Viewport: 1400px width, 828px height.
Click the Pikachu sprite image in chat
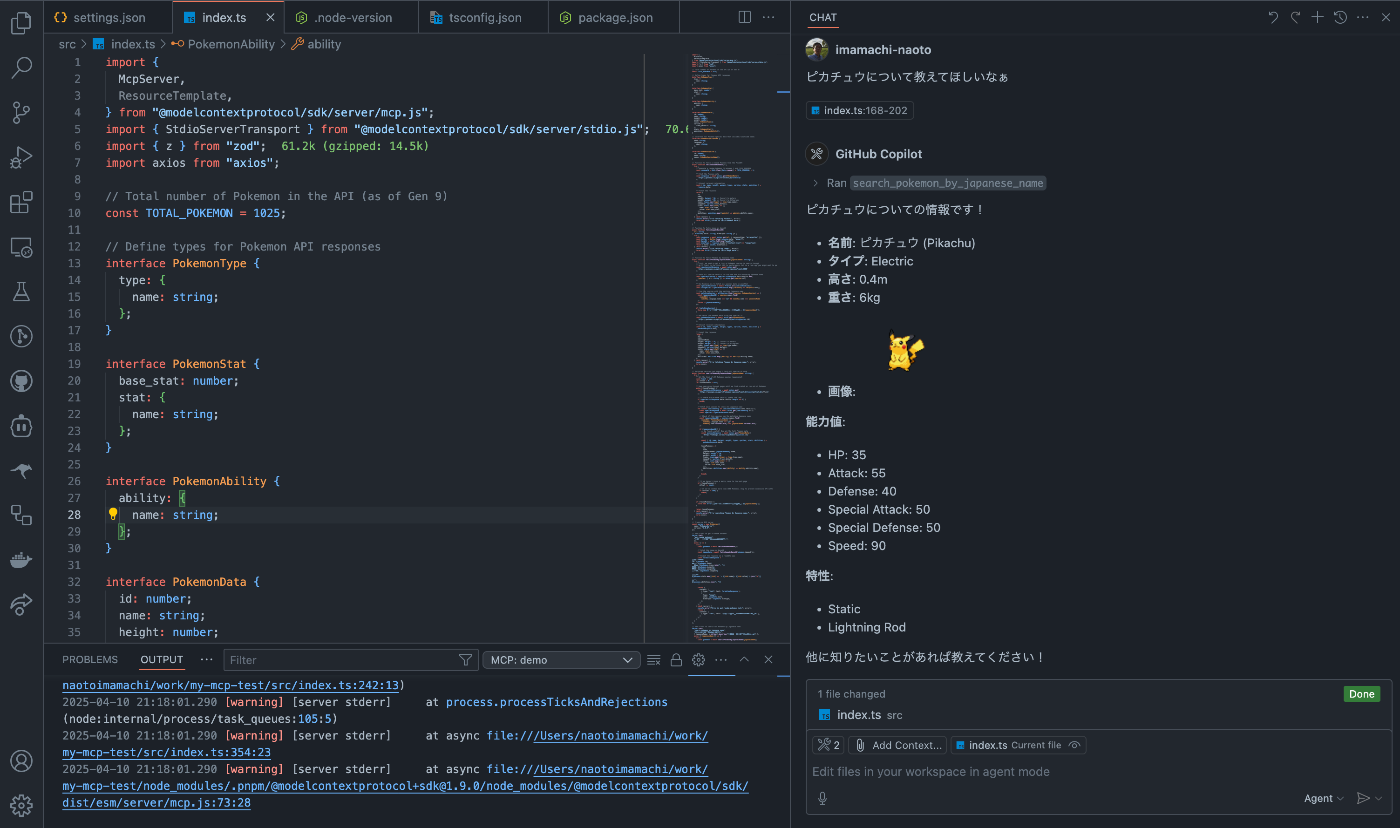(905, 351)
